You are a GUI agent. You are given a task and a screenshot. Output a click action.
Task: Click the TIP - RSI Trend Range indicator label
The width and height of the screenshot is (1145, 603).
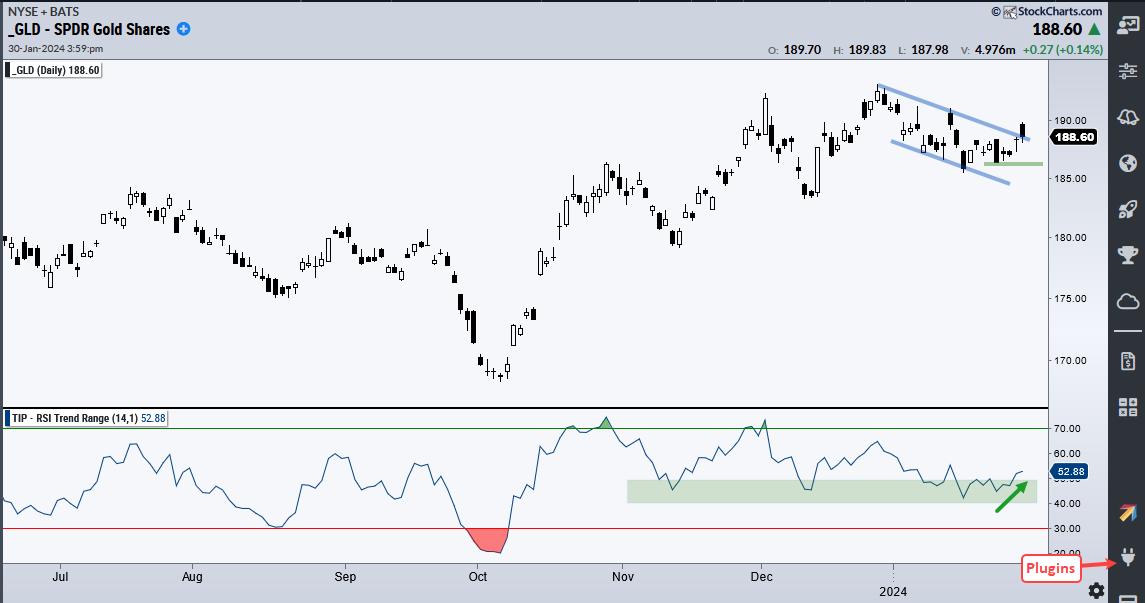coord(86,417)
